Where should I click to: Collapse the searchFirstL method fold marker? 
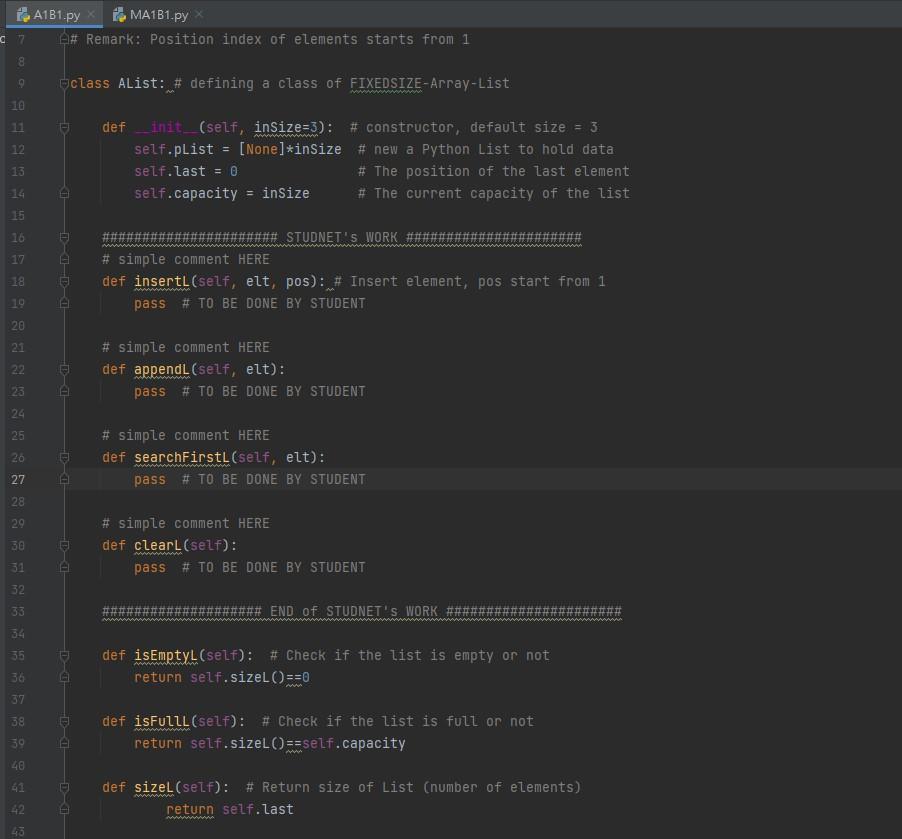coord(63,457)
